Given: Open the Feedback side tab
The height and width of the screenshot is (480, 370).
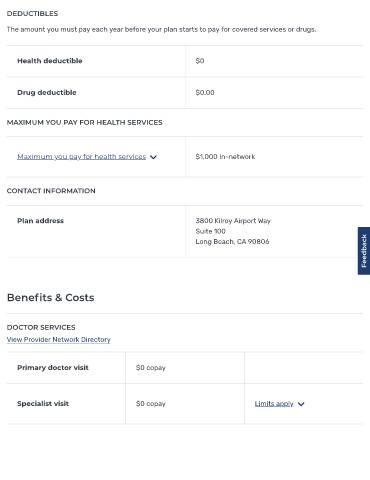Looking at the screenshot, I should click(364, 251).
